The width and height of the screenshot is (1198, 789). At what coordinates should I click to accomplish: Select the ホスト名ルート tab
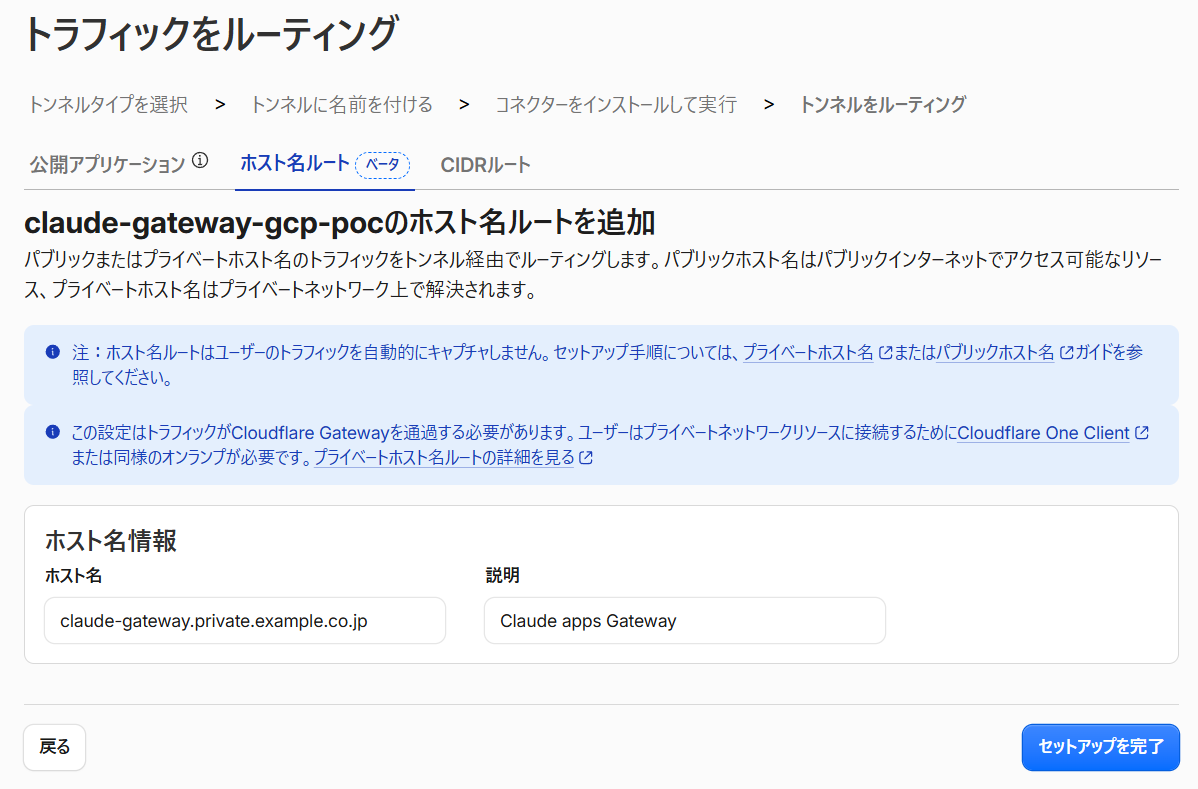295,163
